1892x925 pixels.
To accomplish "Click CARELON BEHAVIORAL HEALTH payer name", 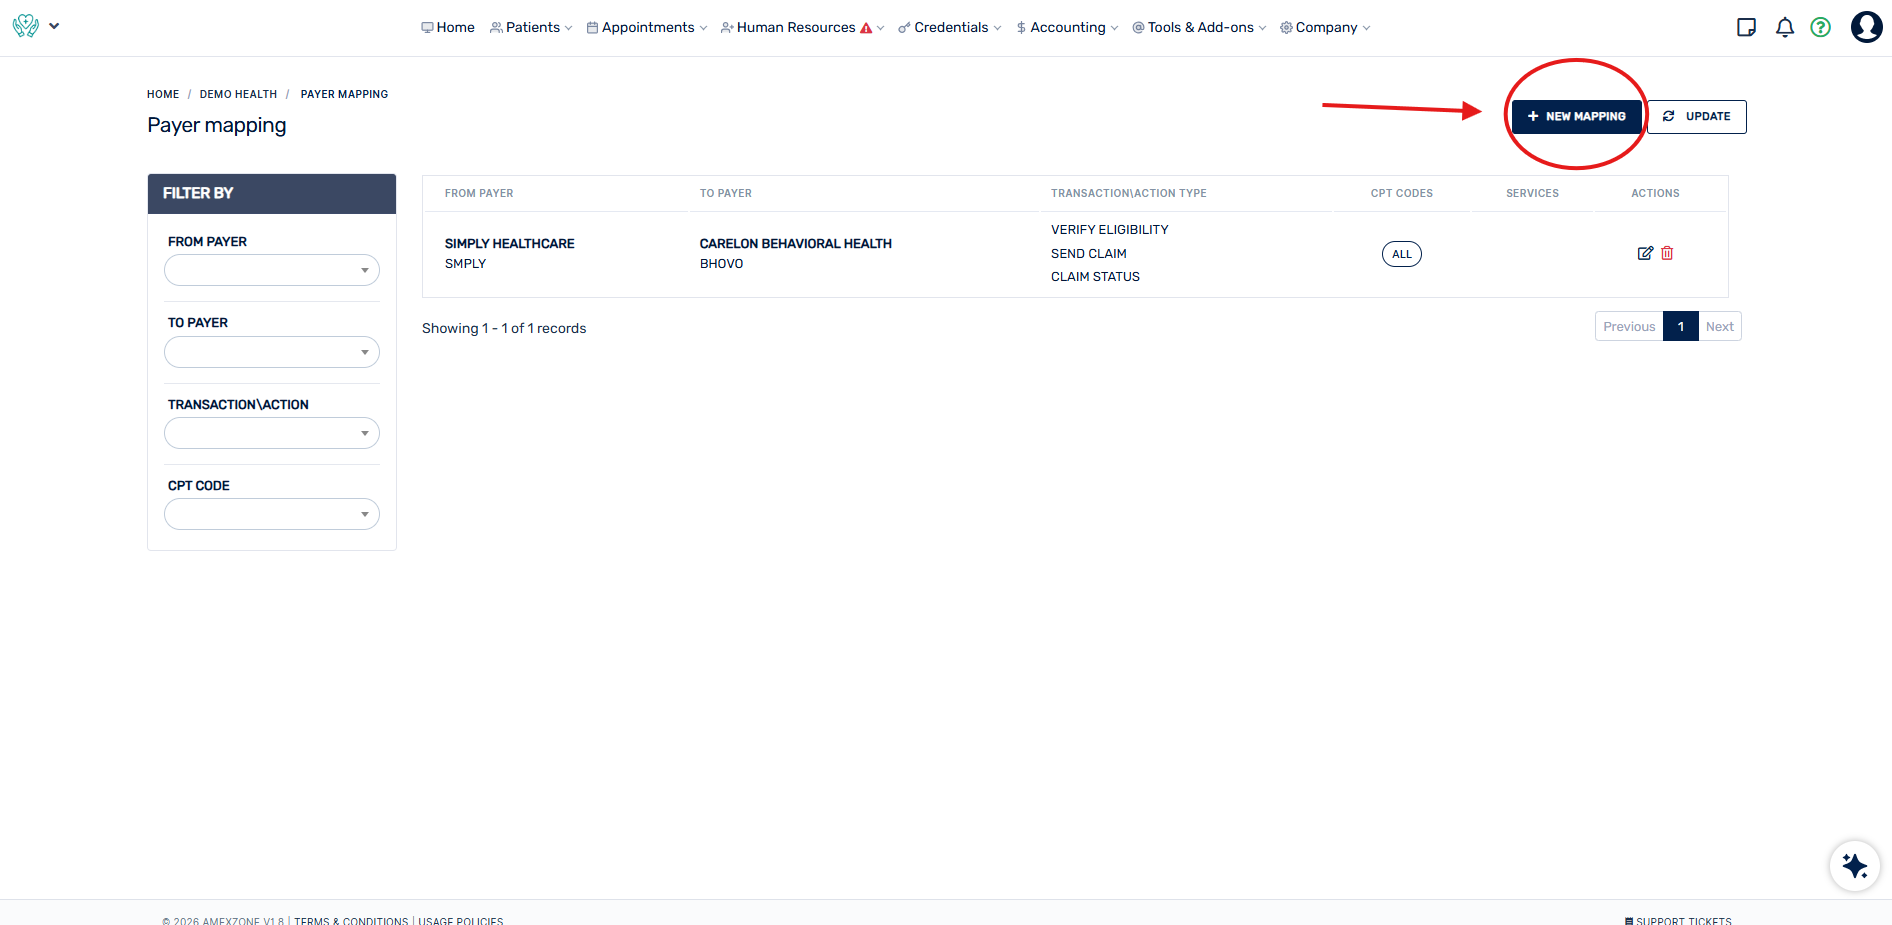I will tap(796, 243).
